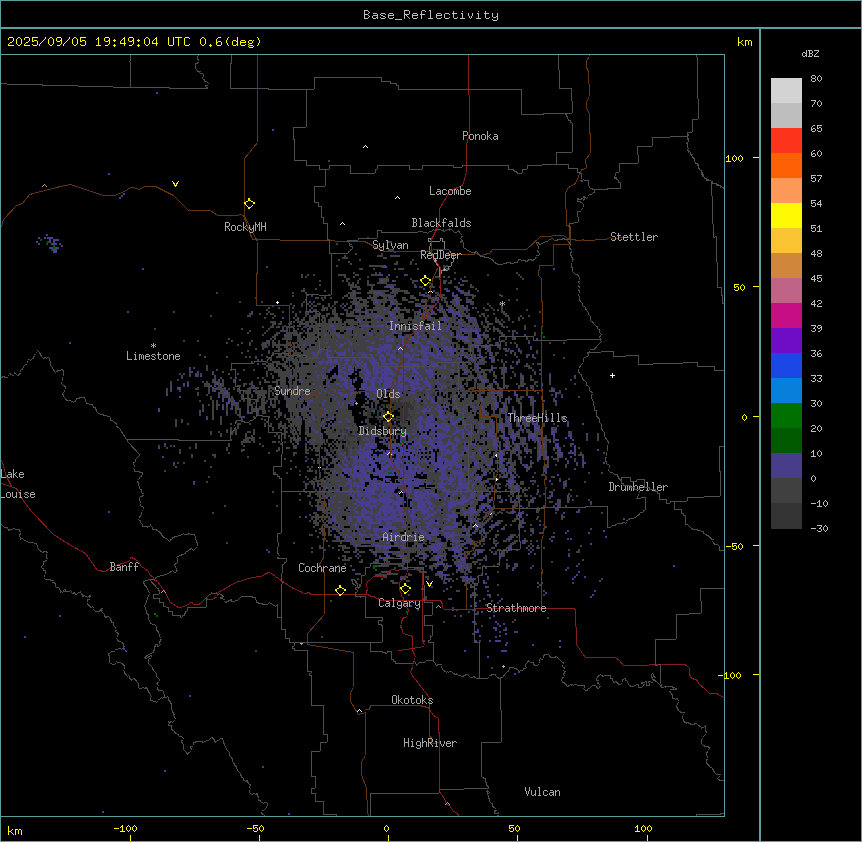Click the Calgary city label
This screenshot has height=842, width=862.
pos(399,603)
